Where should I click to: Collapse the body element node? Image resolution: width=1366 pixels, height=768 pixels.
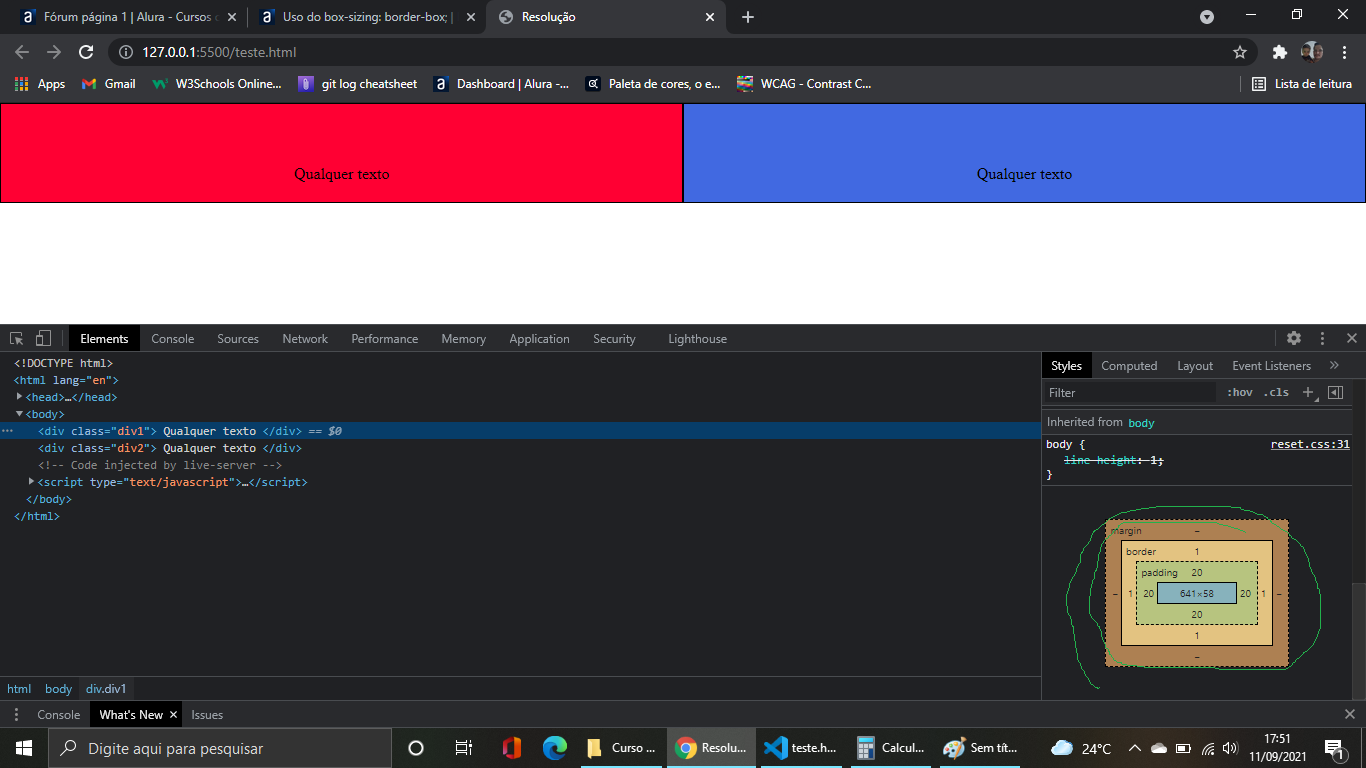point(19,413)
